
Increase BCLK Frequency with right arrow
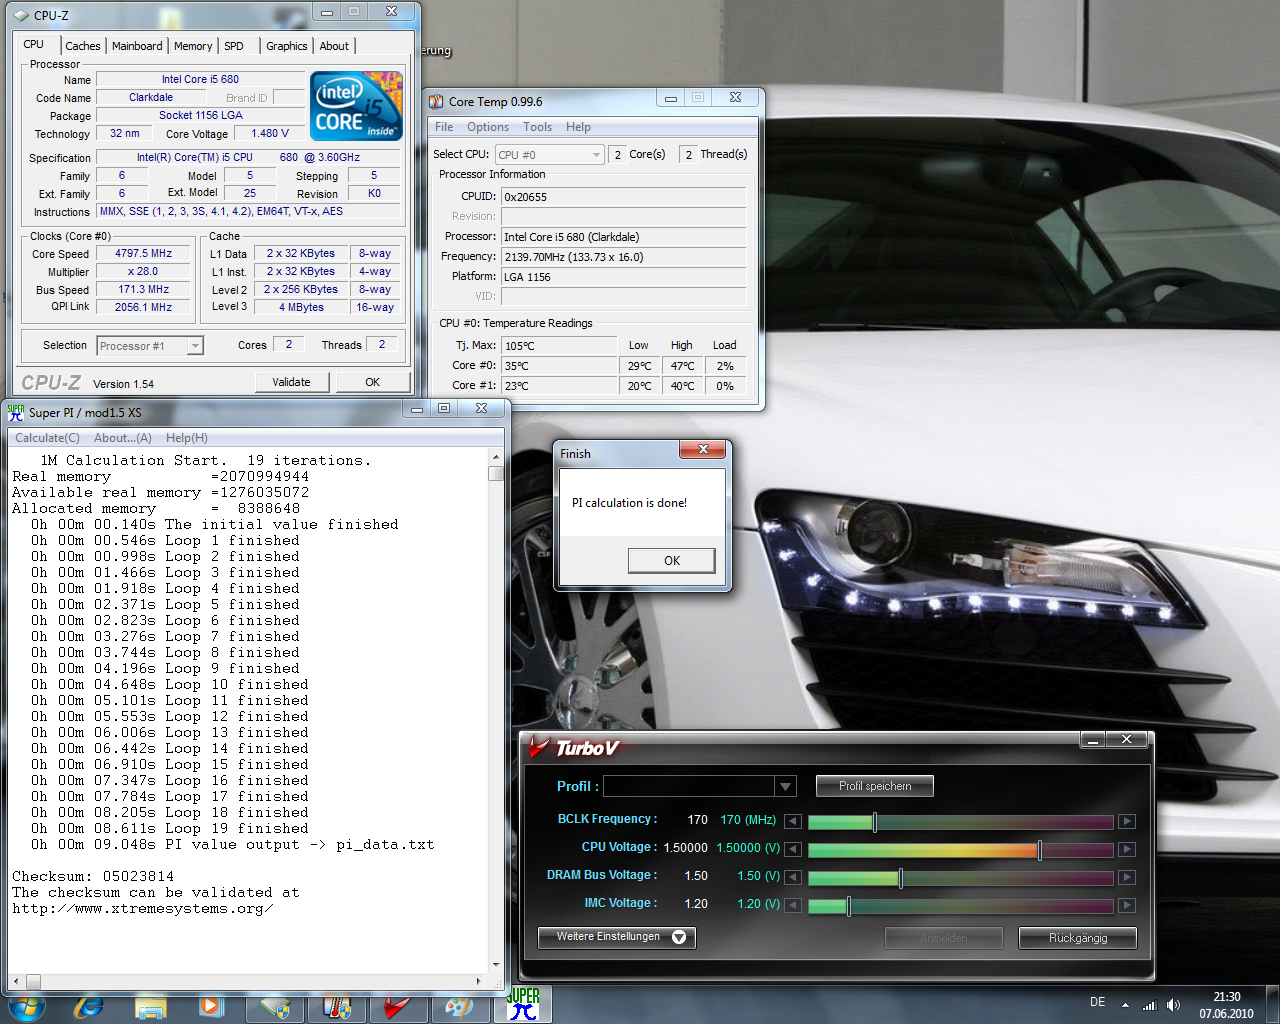coord(1126,821)
